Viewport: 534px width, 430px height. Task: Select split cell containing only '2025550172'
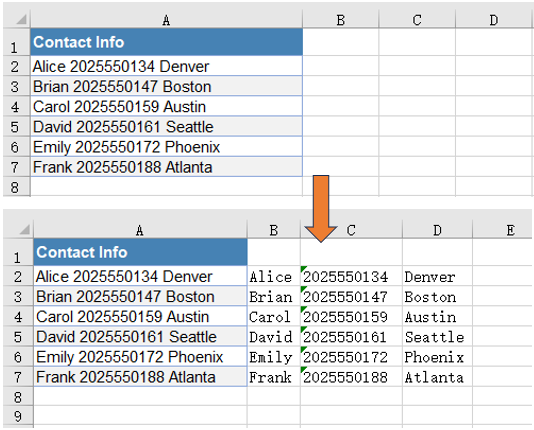(351, 356)
